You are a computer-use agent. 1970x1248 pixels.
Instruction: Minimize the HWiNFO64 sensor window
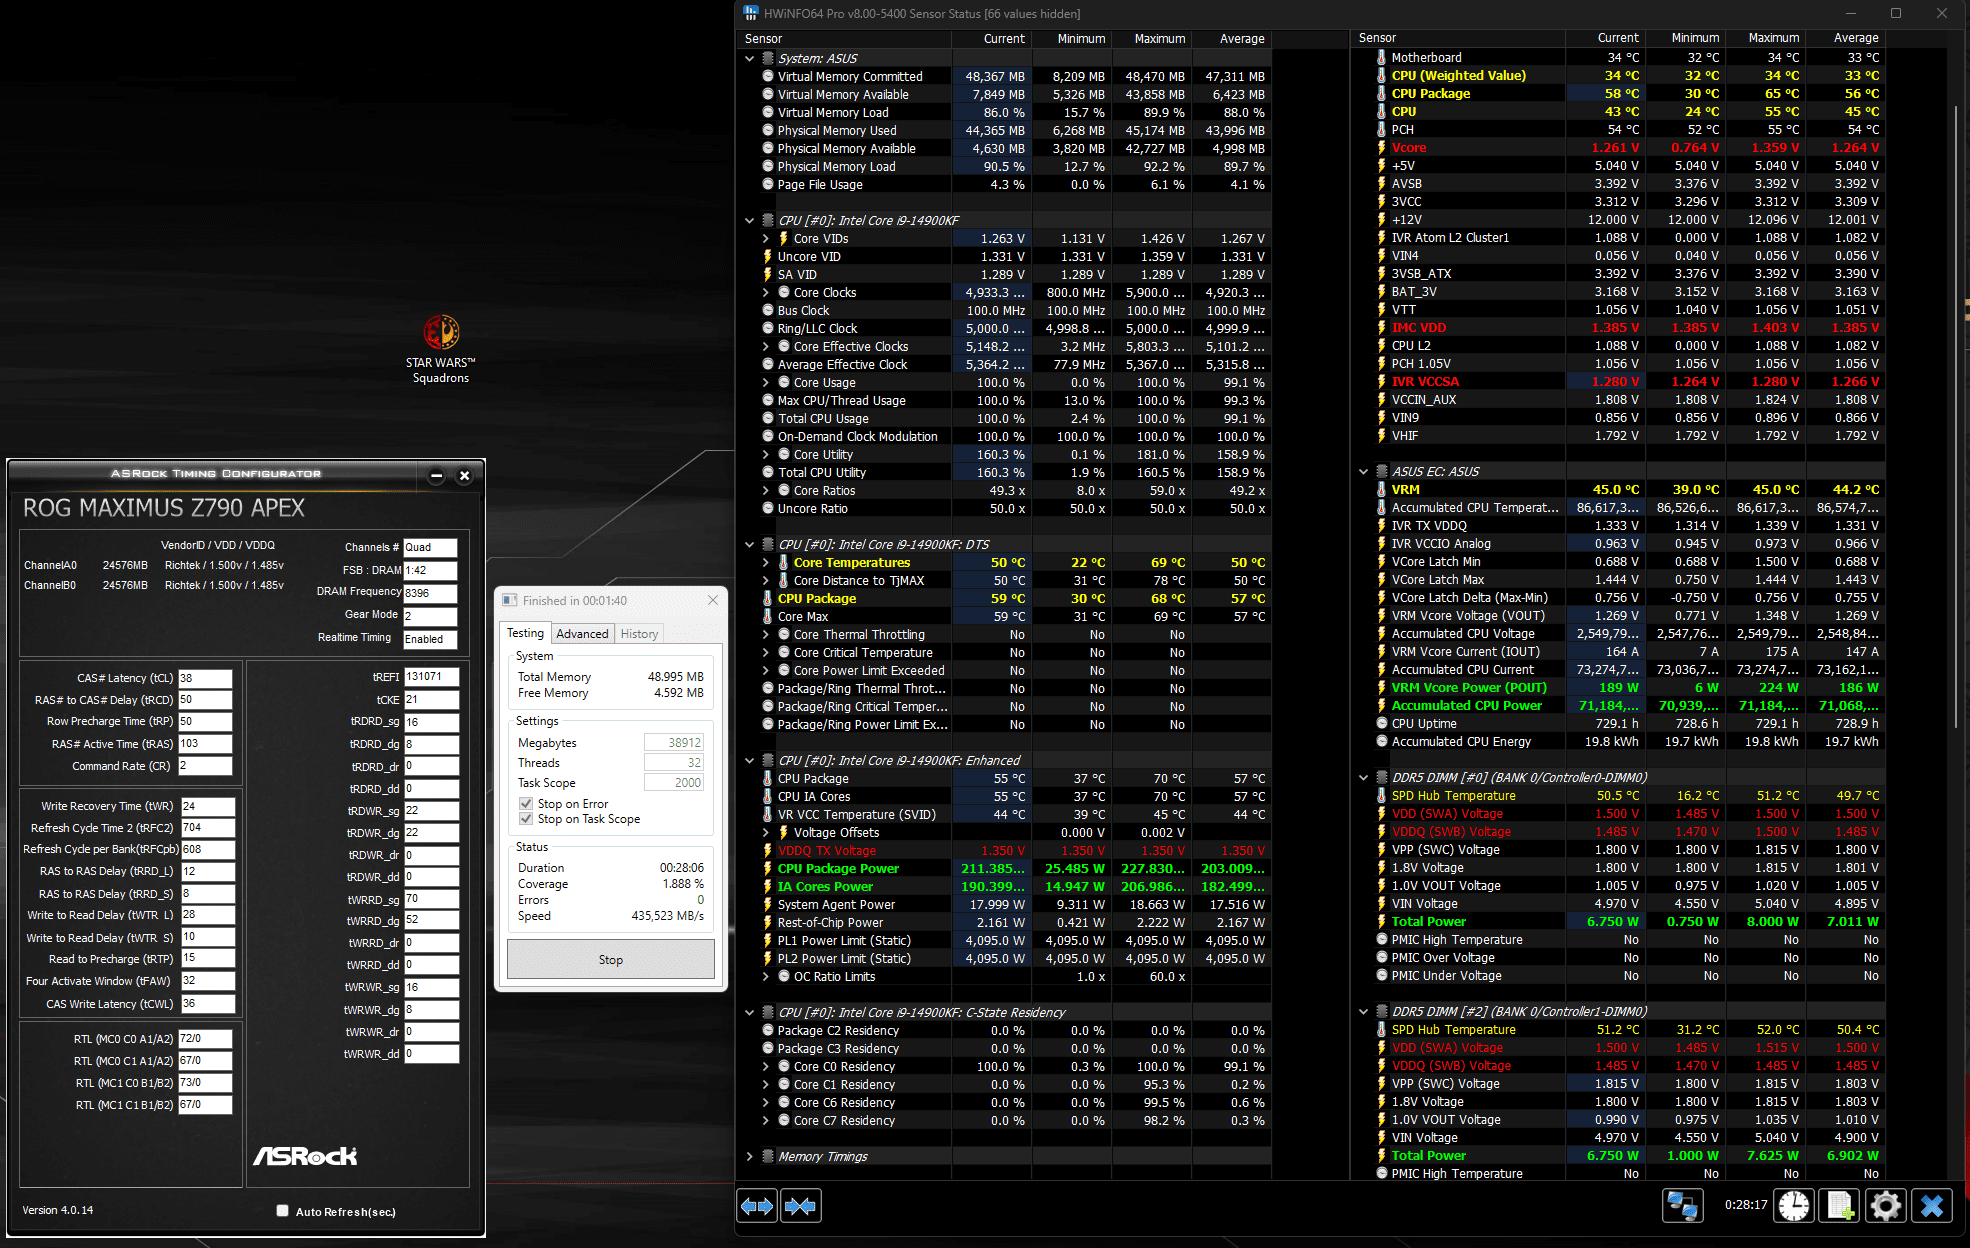(1849, 13)
